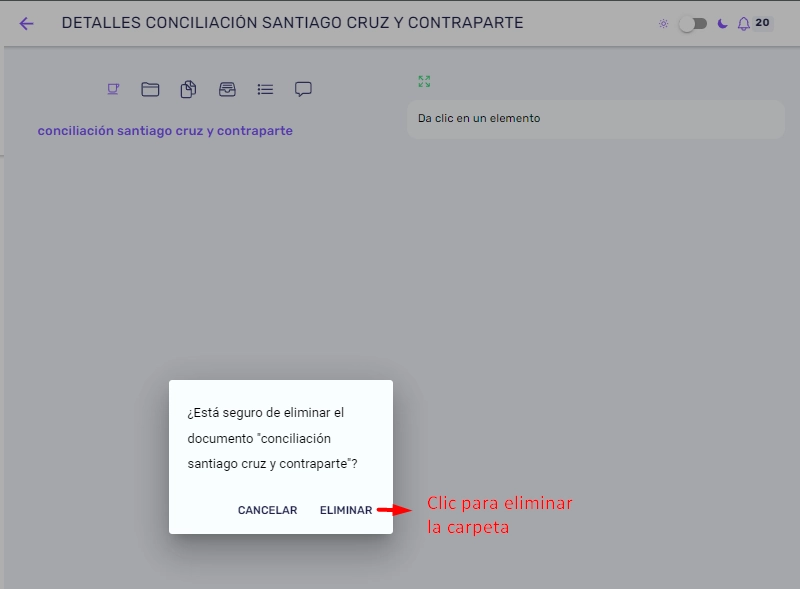800x589 pixels.
Task: Select the copy documents icon
Action: tap(188, 89)
